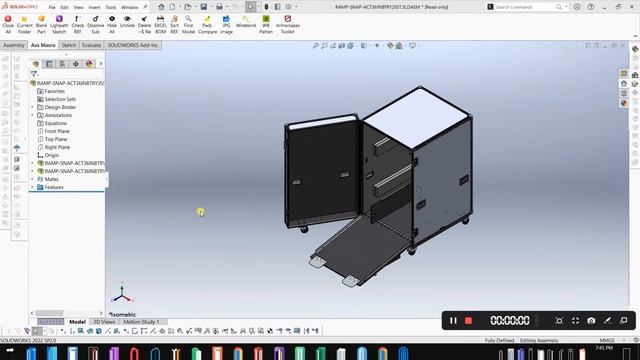The height and width of the screenshot is (360, 640).
Task: Open the dropdown arrow next to Print
Action: (227, 7)
